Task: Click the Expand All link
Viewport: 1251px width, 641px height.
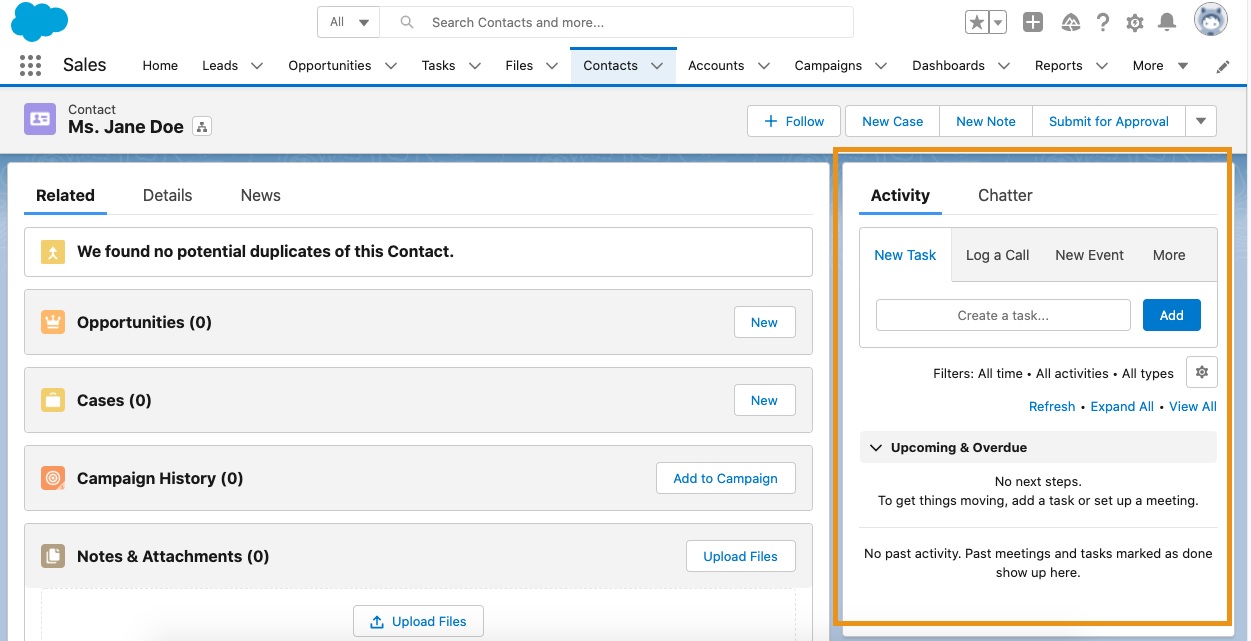Action: 1121,406
